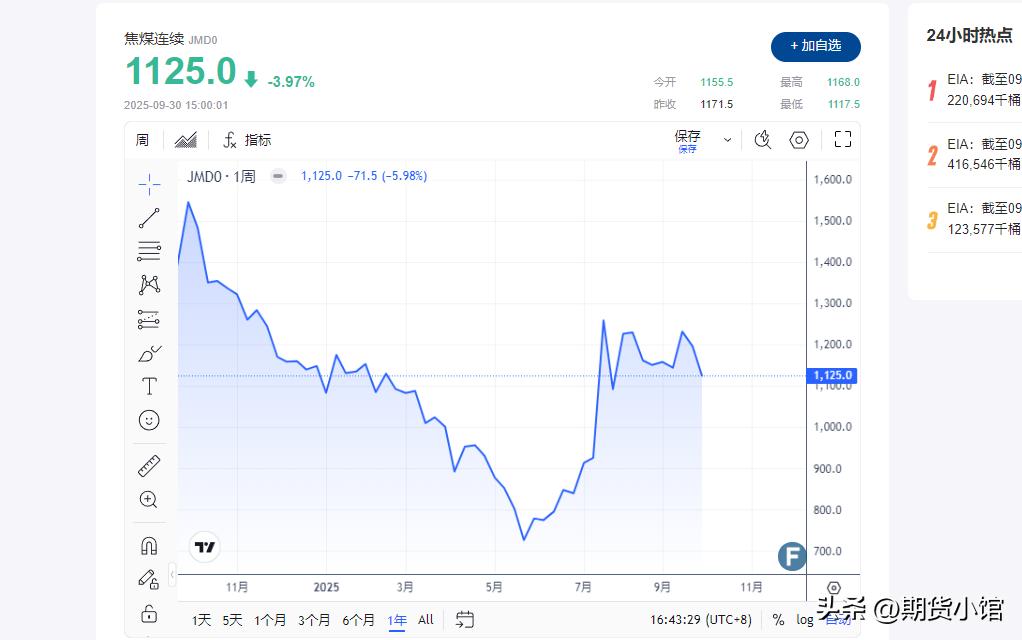1022x640 pixels.
Task: Select the trend line drawing tool
Action: (x=149, y=218)
